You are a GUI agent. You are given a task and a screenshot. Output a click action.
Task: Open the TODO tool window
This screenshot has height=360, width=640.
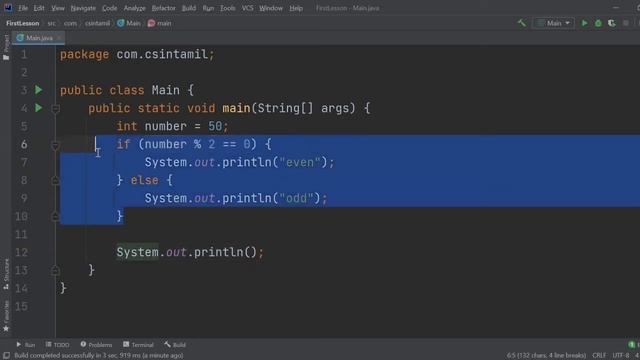pyautogui.click(x=58, y=345)
